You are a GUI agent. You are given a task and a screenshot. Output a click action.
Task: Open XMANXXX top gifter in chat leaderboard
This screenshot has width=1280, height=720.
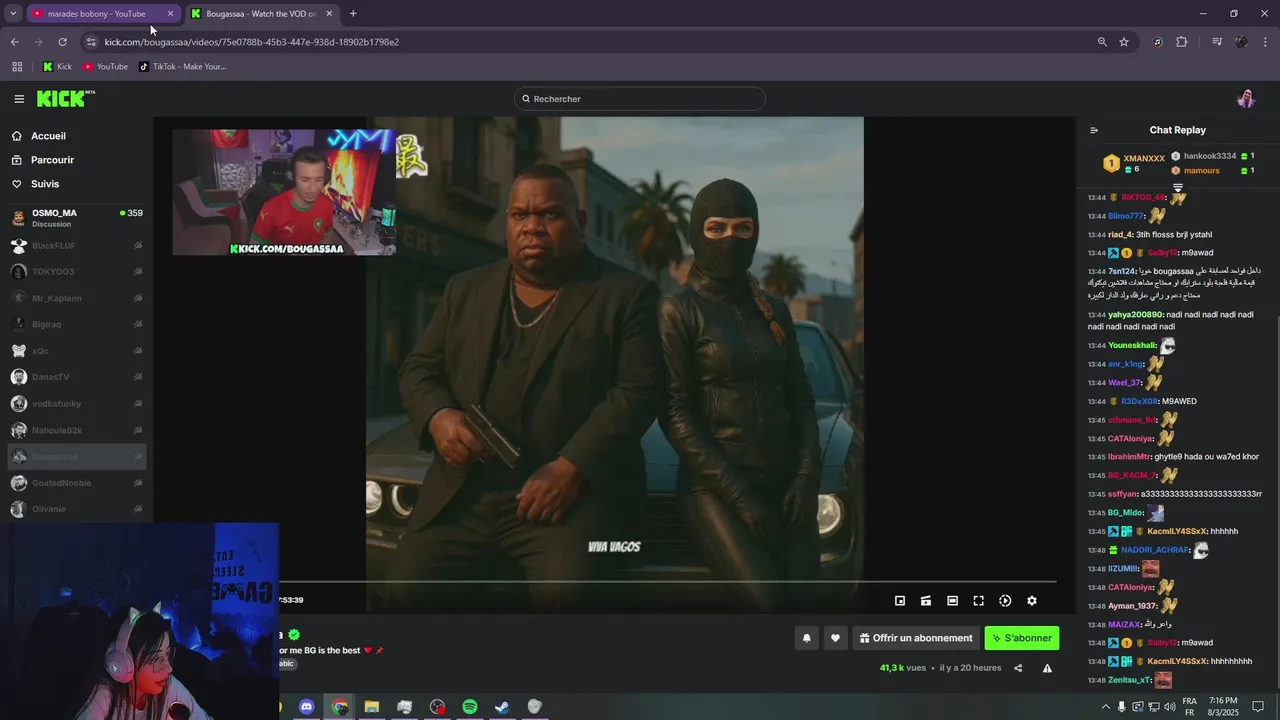1134,163
